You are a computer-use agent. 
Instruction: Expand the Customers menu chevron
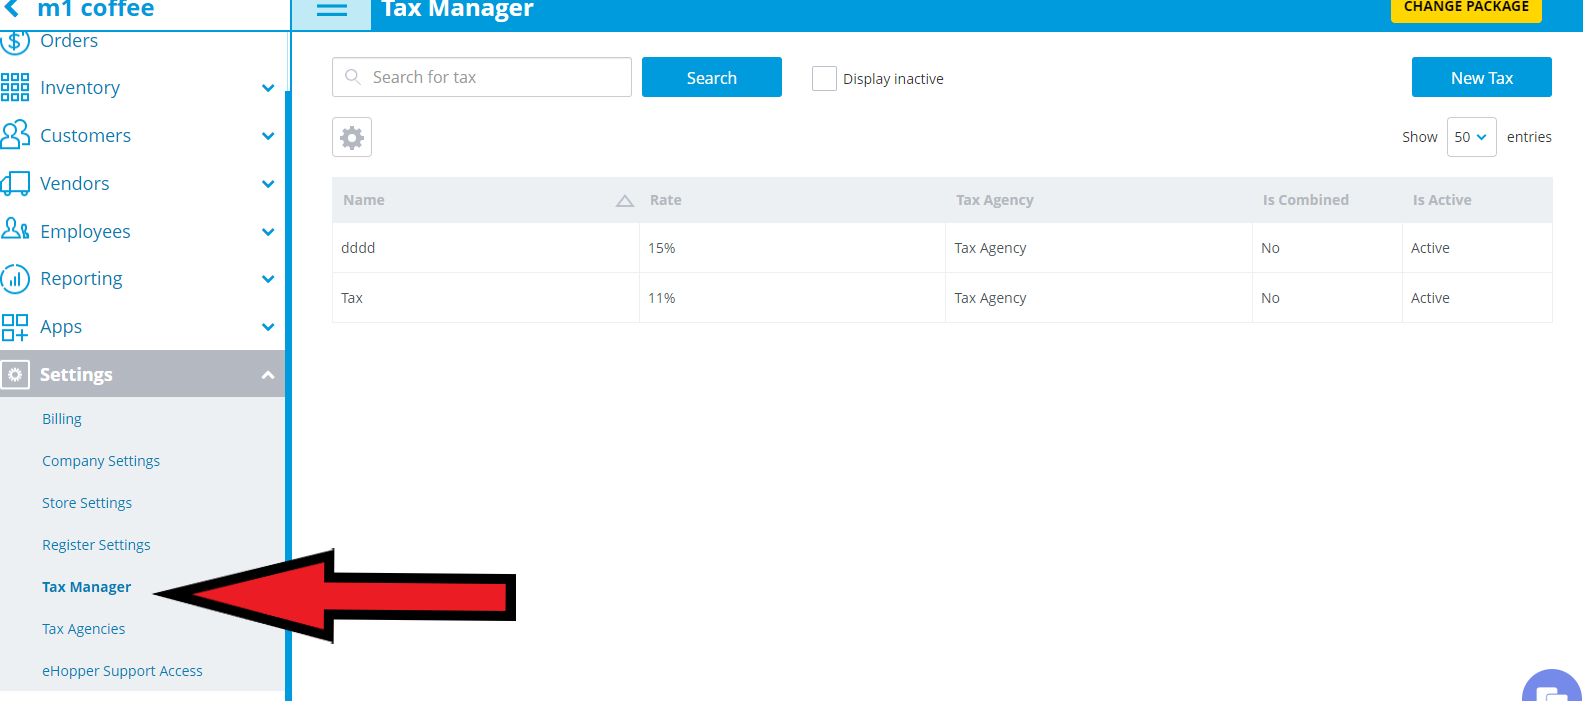pos(268,136)
